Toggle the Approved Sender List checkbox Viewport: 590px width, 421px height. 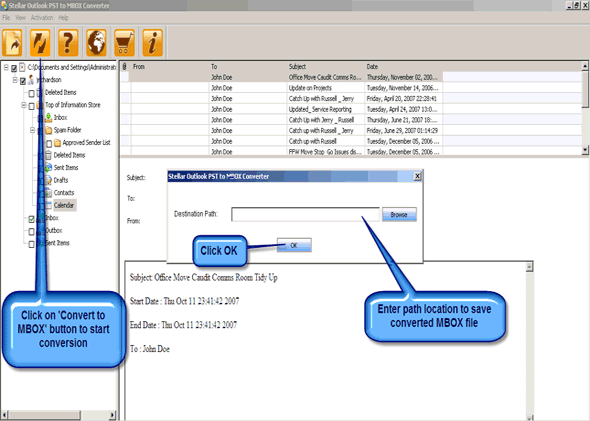click(x=49, y=144)
